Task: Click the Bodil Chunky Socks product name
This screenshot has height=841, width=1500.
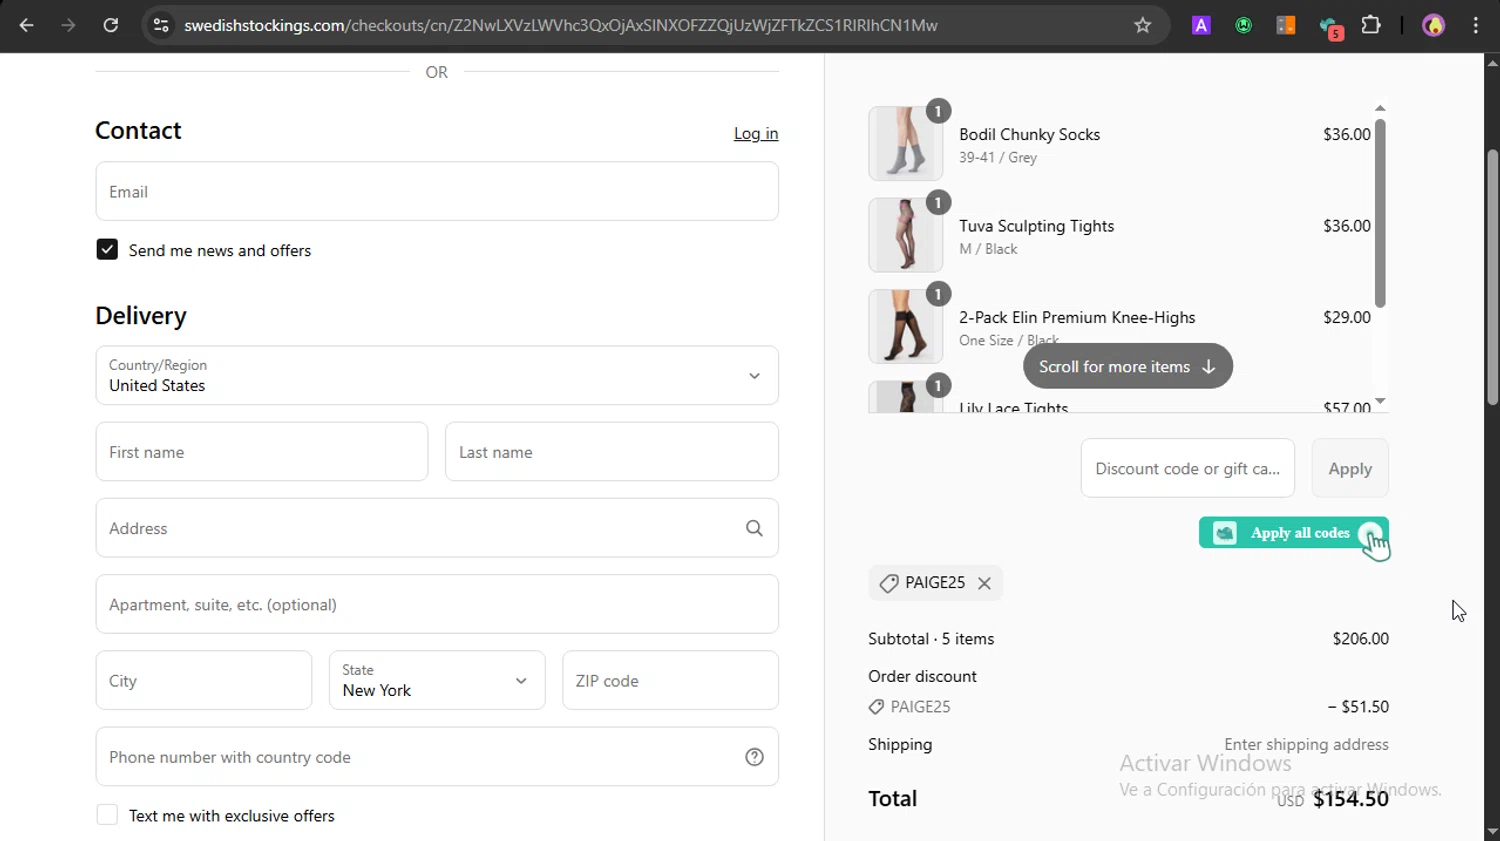Action: coord(1029,134)
